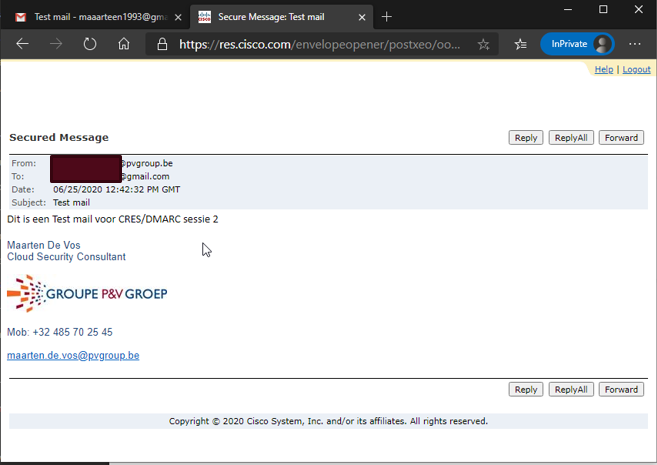The image size is (657, 465).
Task: Switch to the Gmail Test mail tab
Action: tap(95, 16)
